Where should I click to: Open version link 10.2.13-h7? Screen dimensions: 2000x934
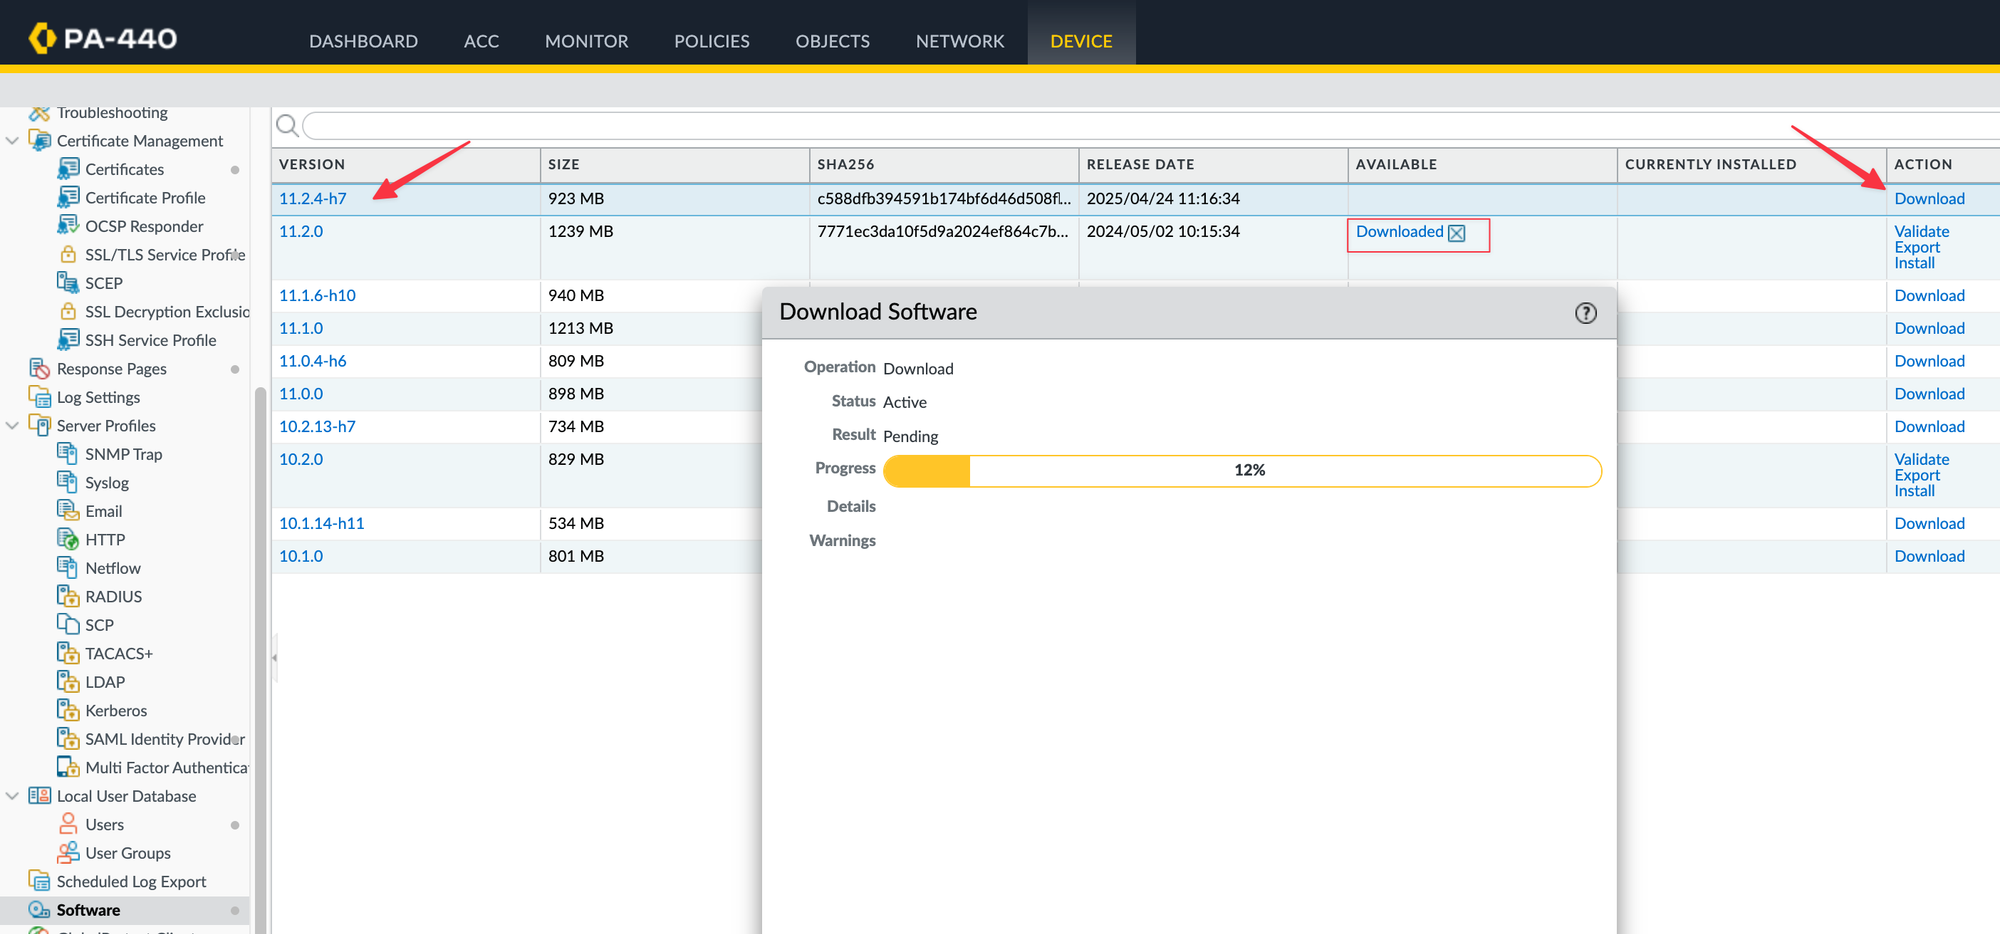pos(317,426)
